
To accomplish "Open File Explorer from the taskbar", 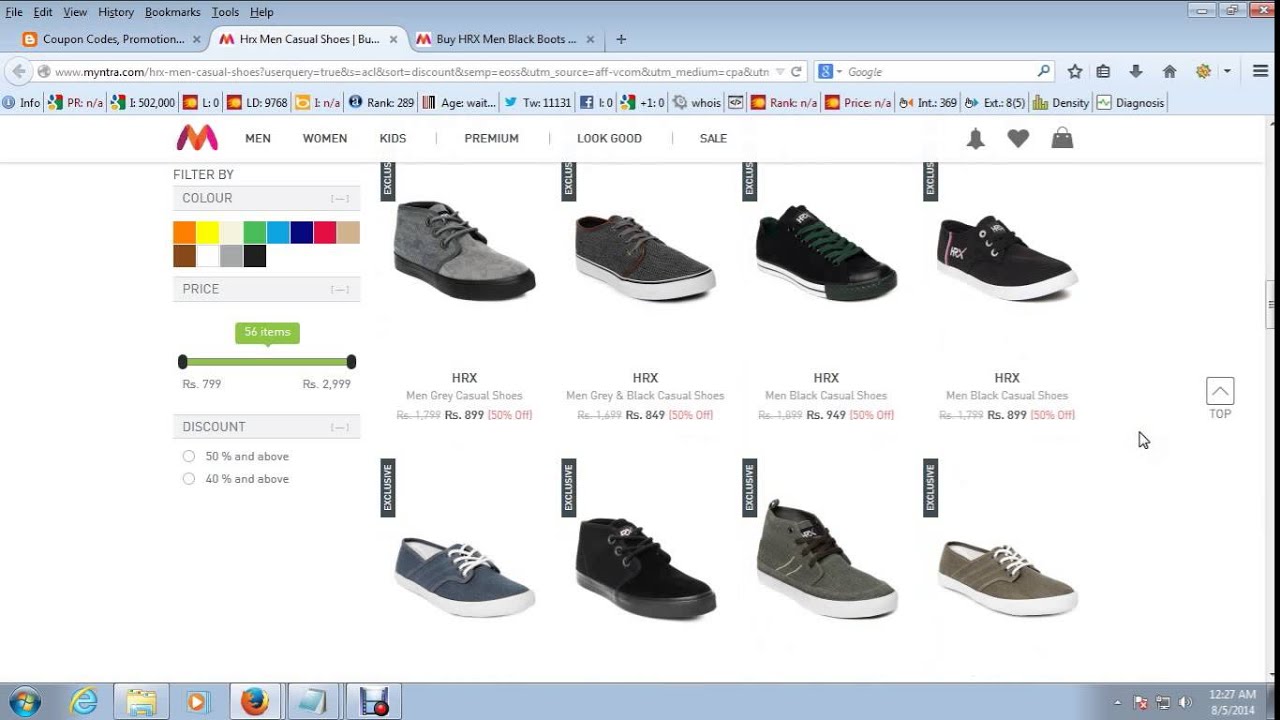I will (141, 701).
